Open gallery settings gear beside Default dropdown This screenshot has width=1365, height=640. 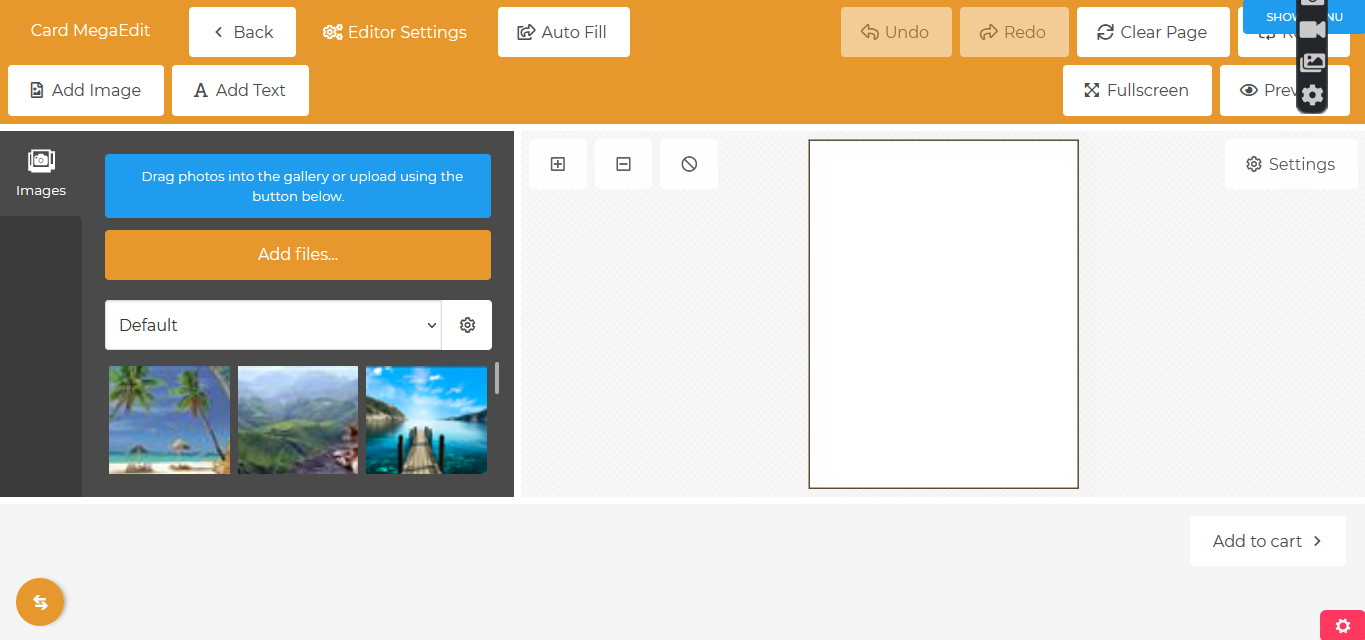pos(467,325)
